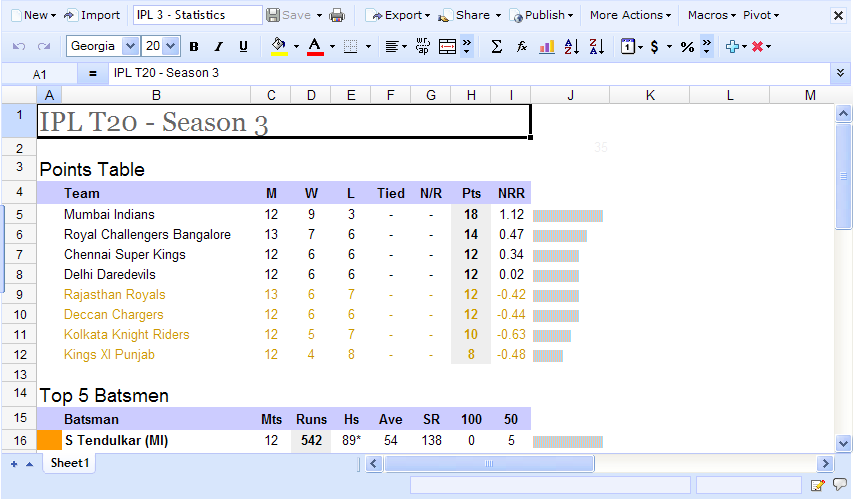The image size is (853, 499).
Task: Click the note edit icon in status bar
Action: click(x=817, y=485)
